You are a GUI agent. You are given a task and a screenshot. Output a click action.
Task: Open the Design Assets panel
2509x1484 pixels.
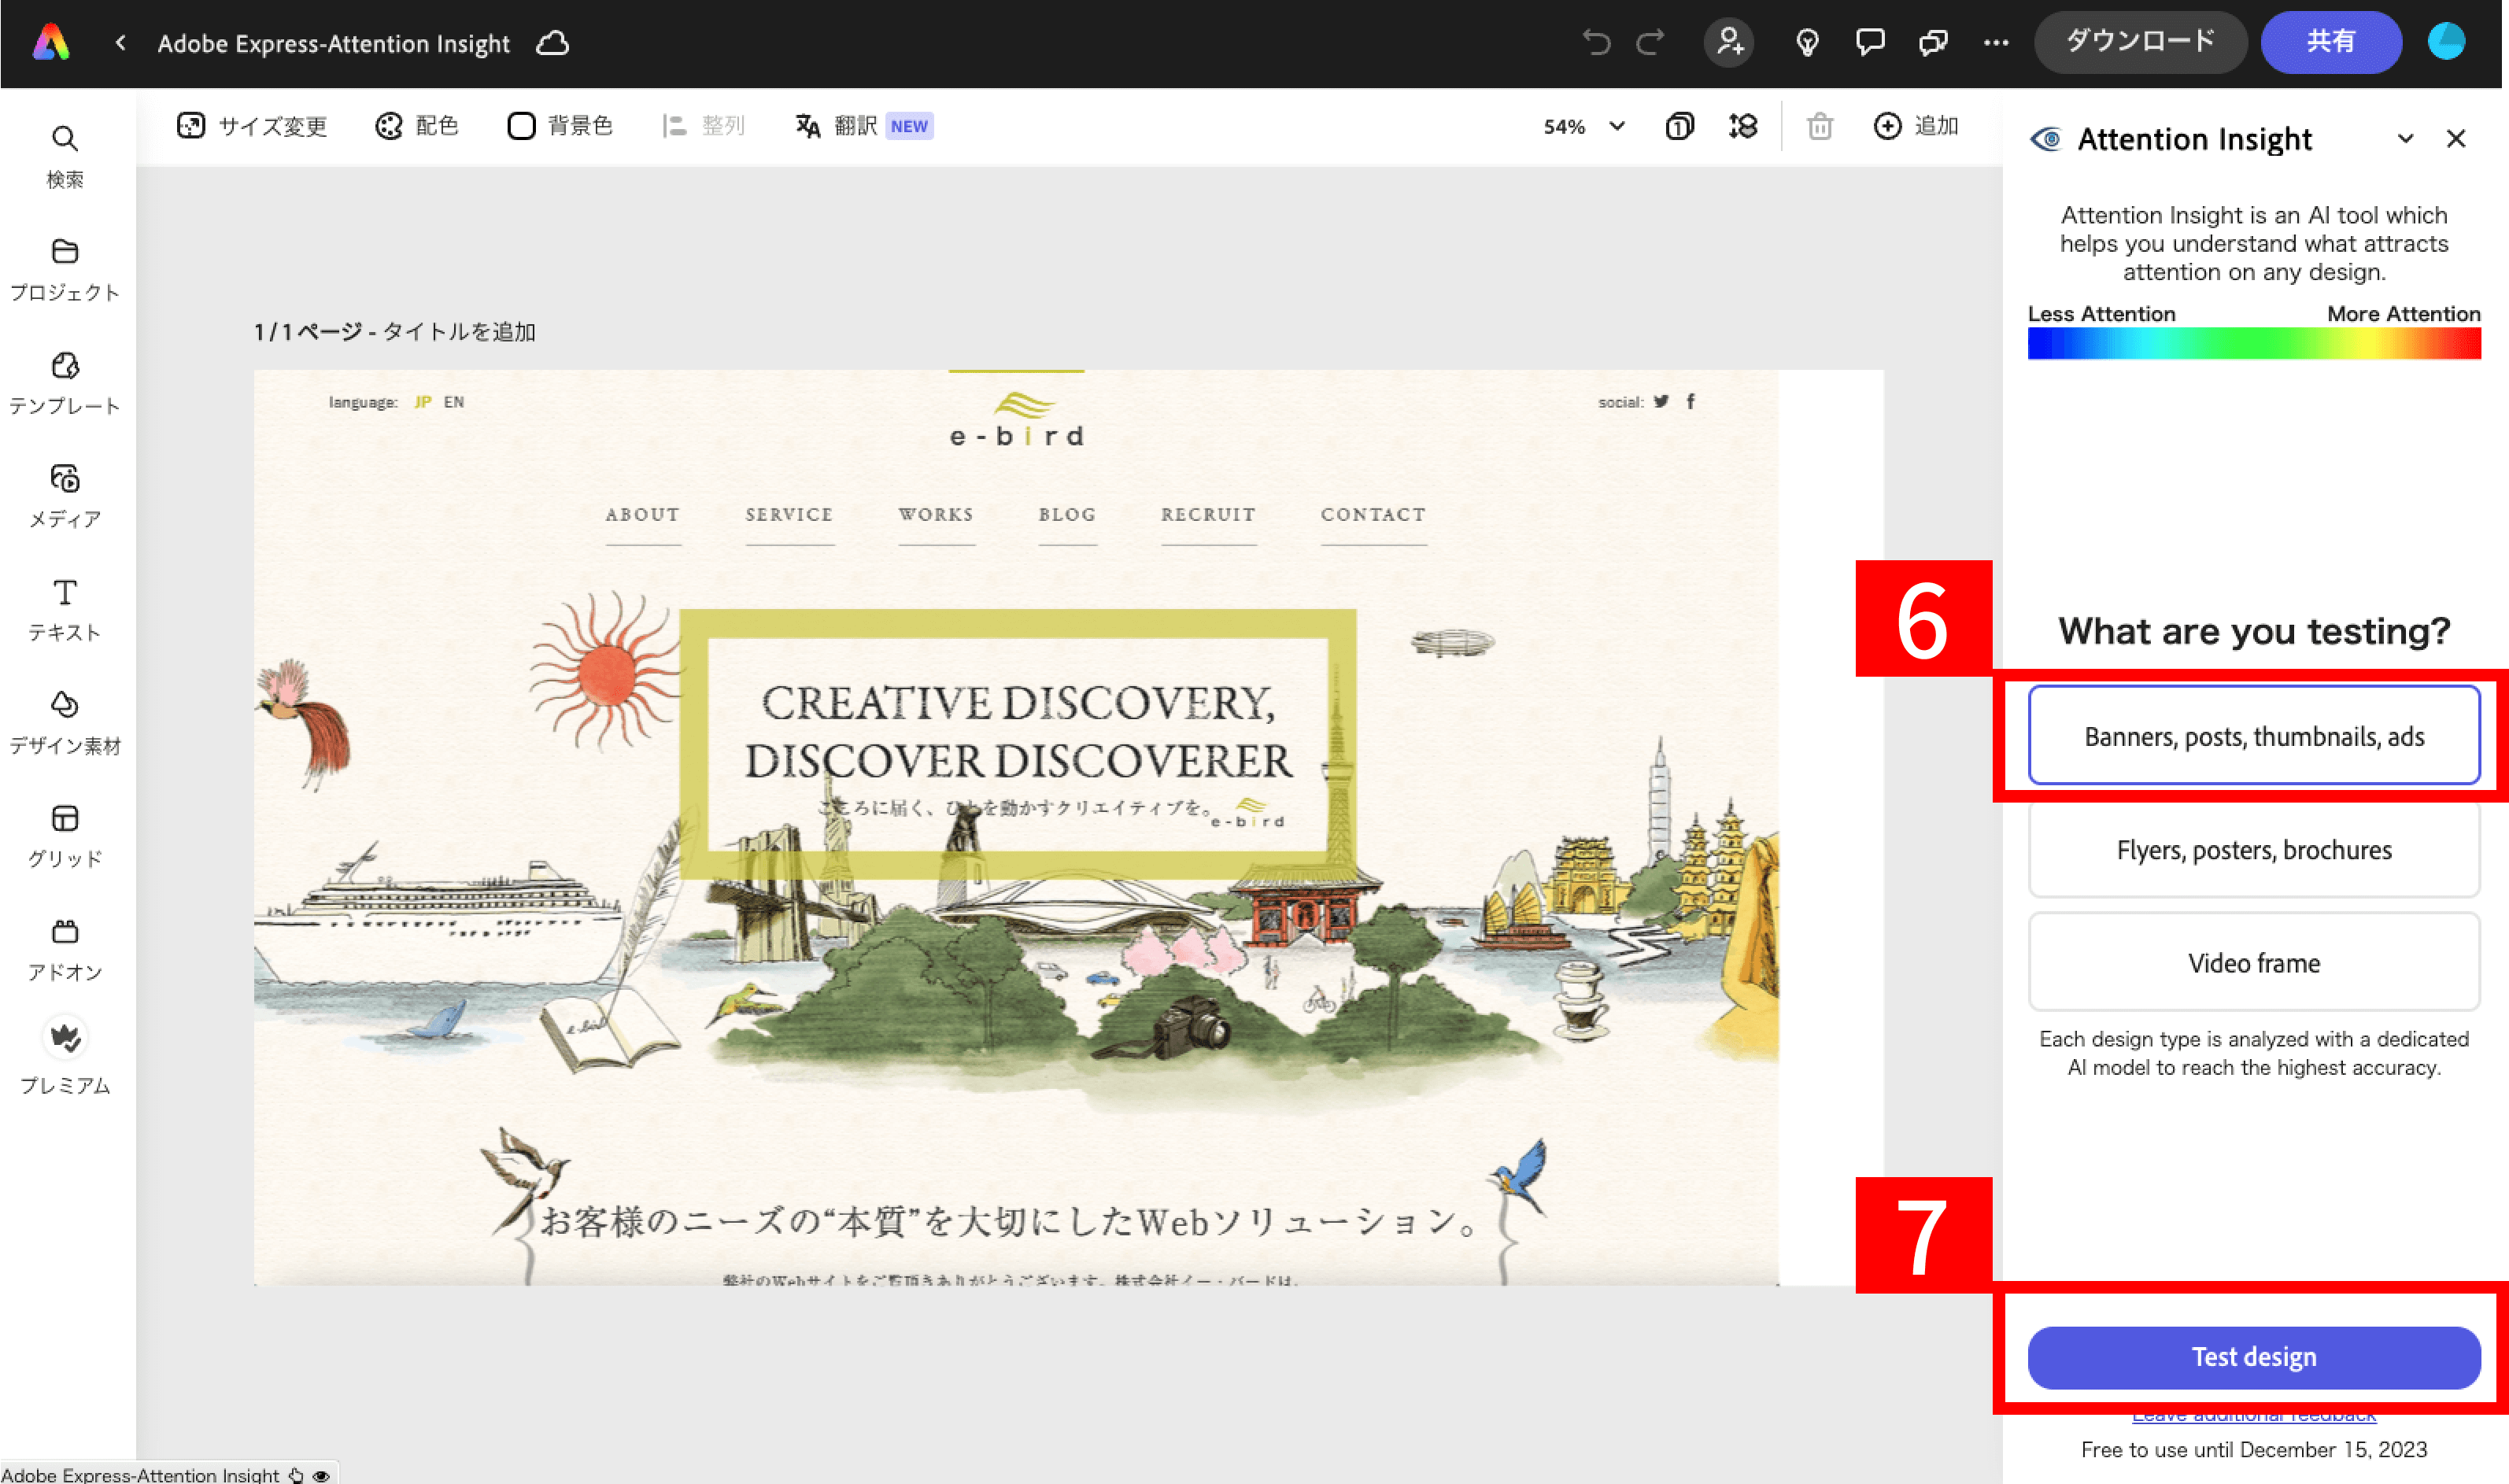[64, 721]
